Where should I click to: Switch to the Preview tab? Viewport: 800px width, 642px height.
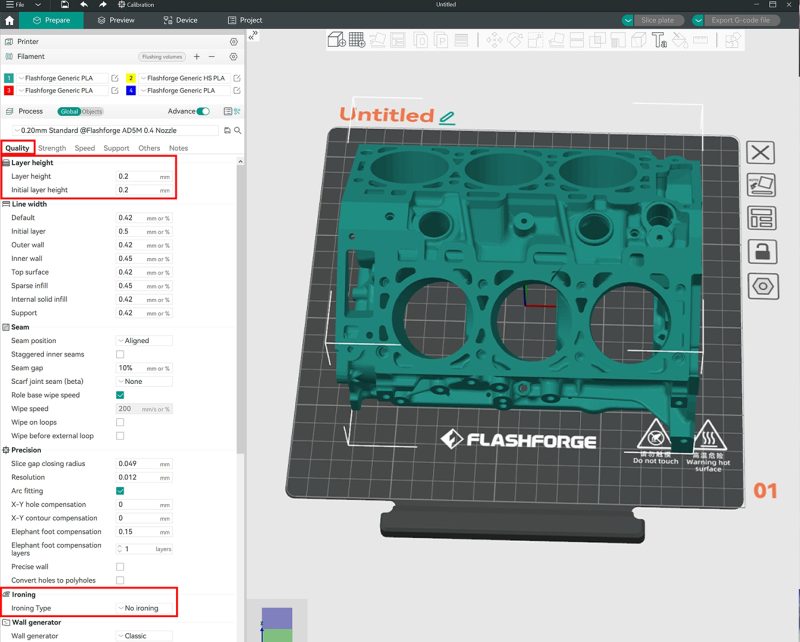pyautogui.click(x=116, y=20)
